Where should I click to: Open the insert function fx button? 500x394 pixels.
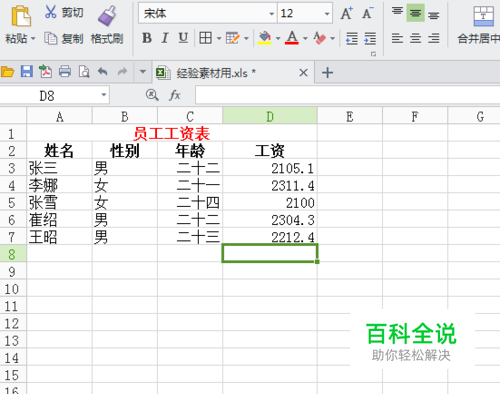[175, 95]
